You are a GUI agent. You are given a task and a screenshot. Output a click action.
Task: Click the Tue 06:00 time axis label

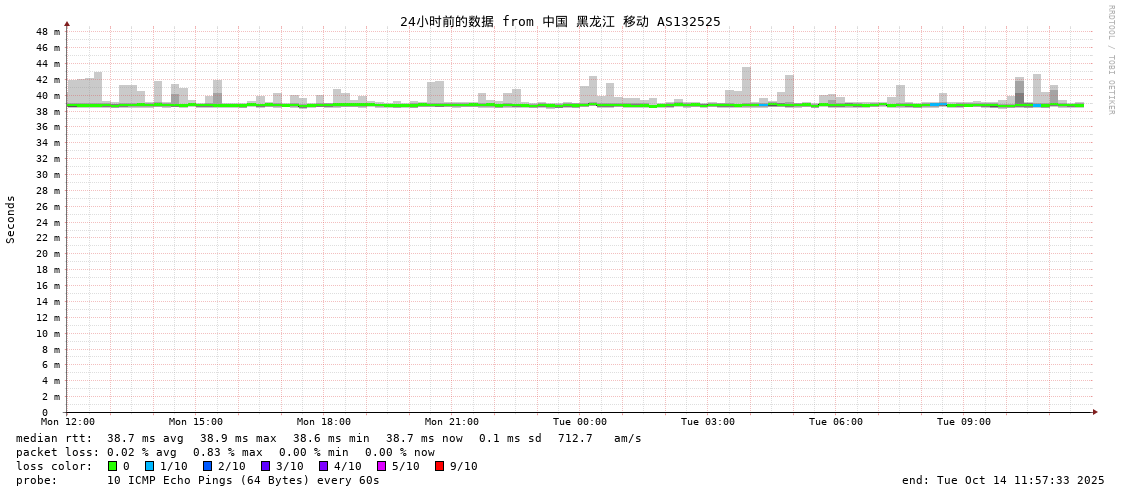836,422
